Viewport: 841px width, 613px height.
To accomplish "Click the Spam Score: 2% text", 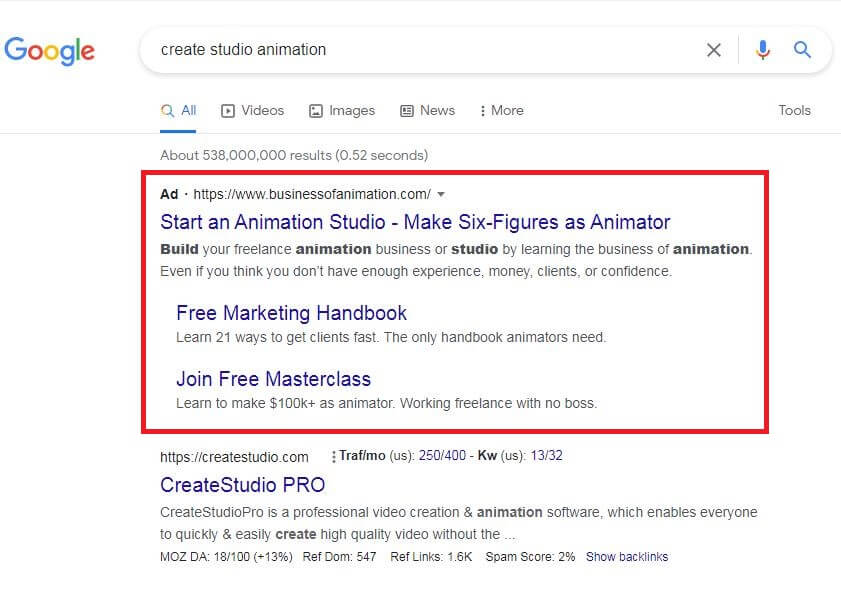I will 530,557.
